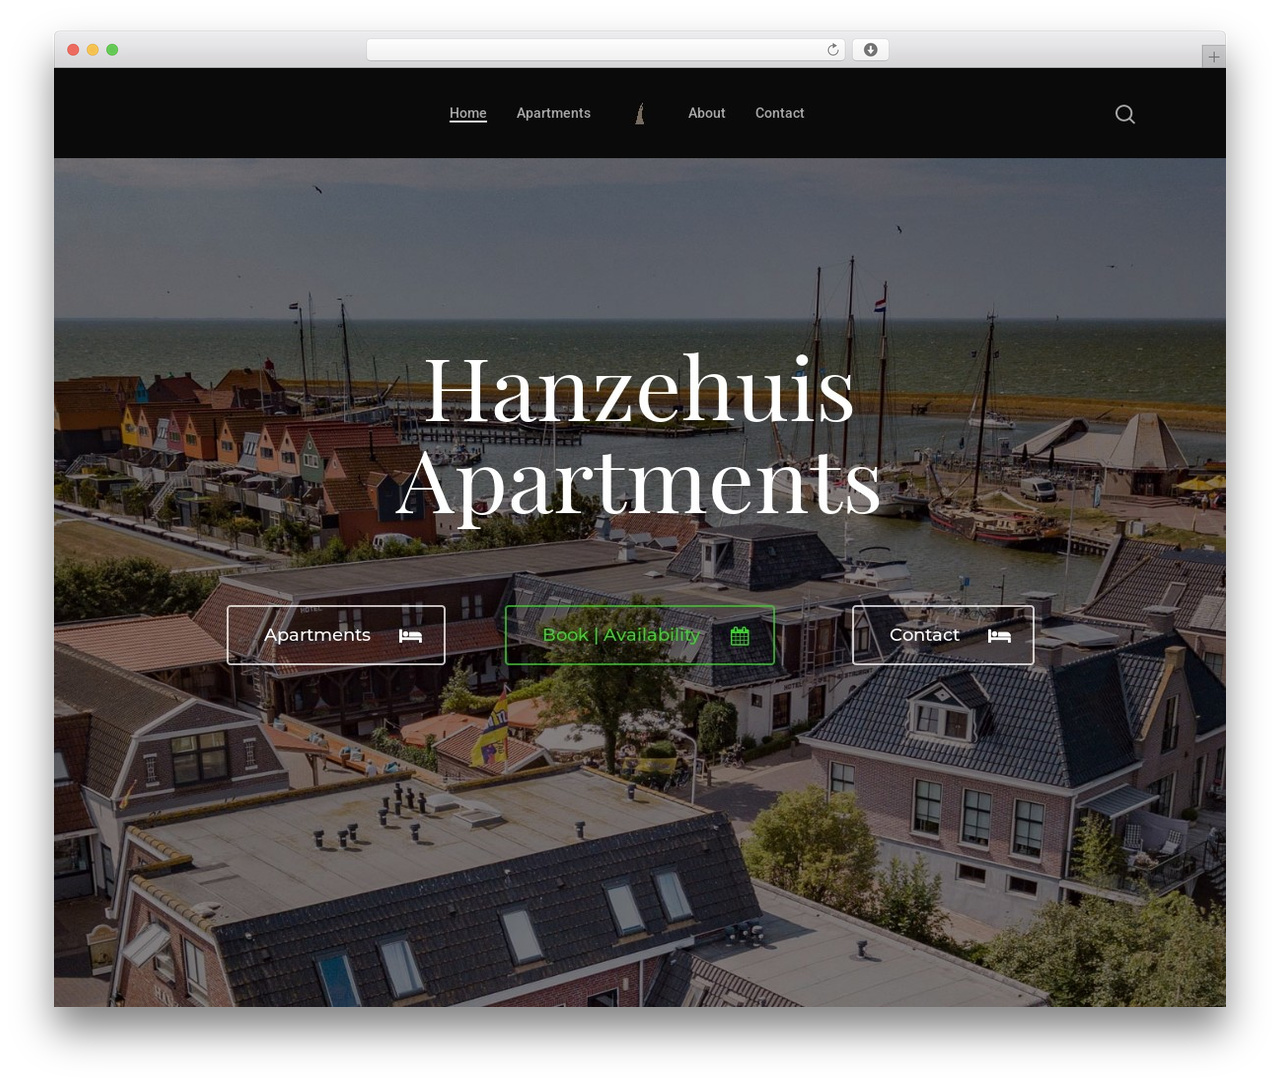Open the site search magnifier icon

pos(1125,114)
